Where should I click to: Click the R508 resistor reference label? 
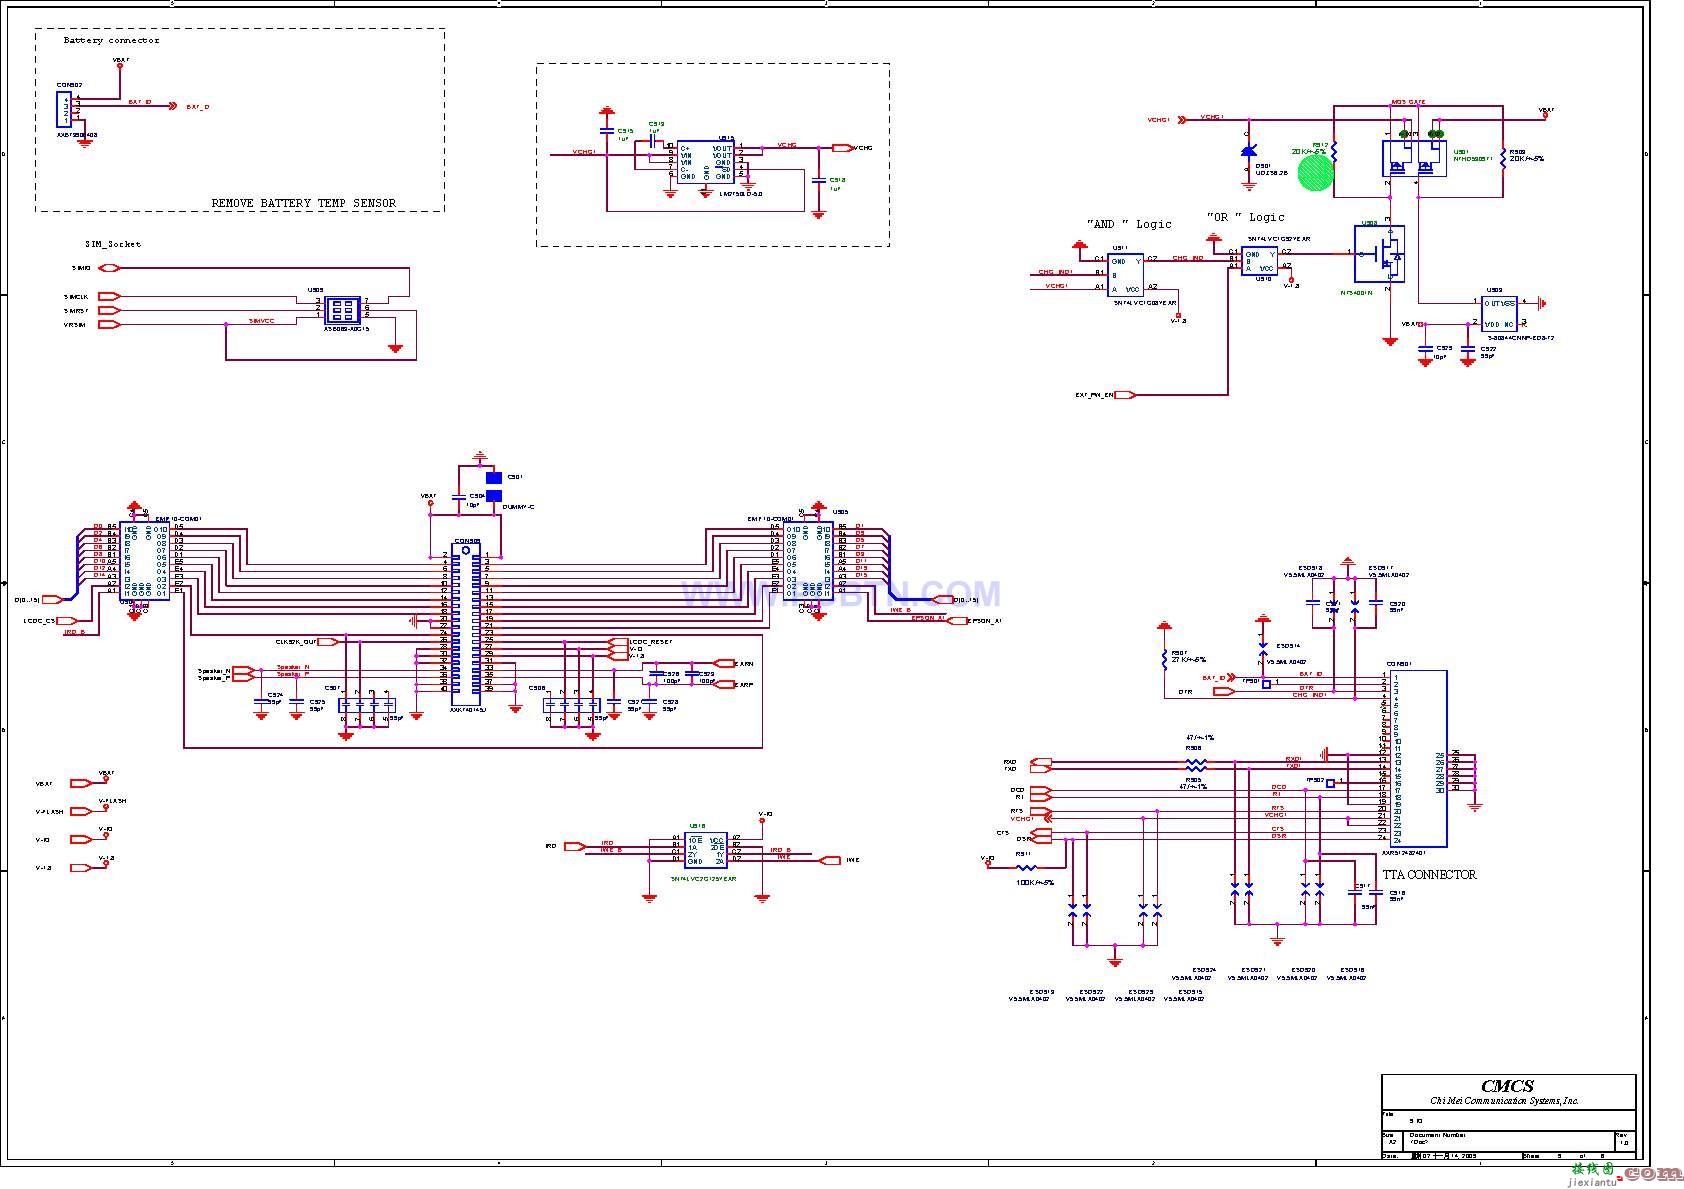[x=1193, y=748]
